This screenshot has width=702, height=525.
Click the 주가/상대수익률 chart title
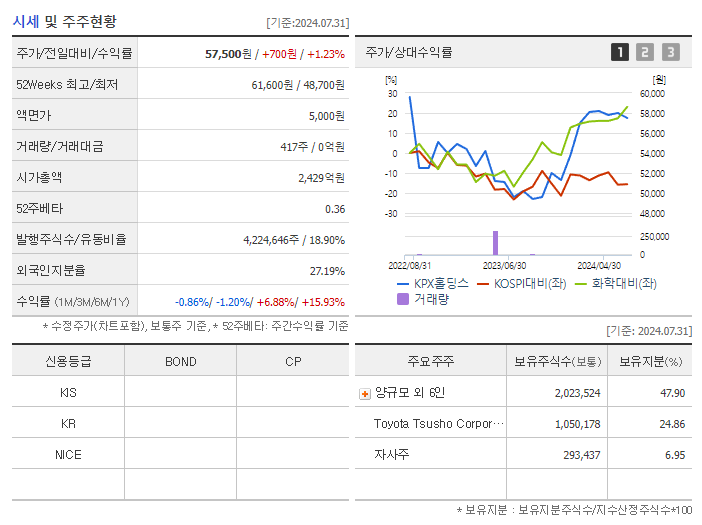409,52
